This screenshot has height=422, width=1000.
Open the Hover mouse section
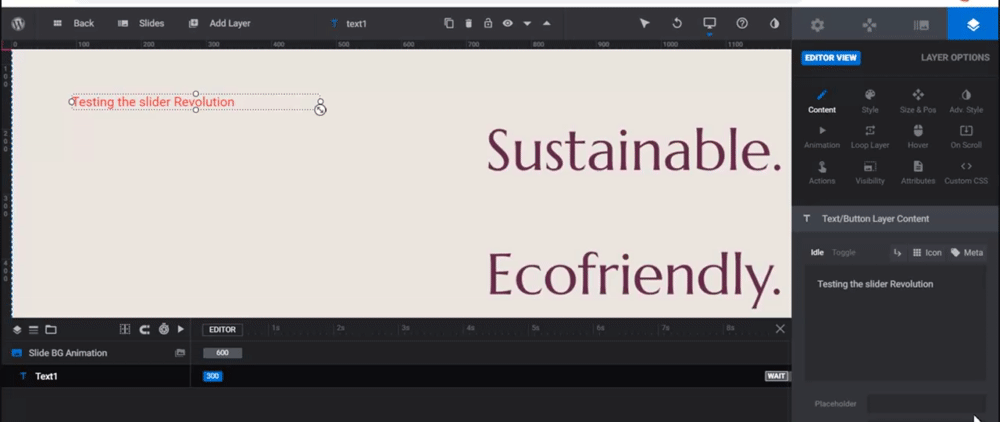click(918, 137)
